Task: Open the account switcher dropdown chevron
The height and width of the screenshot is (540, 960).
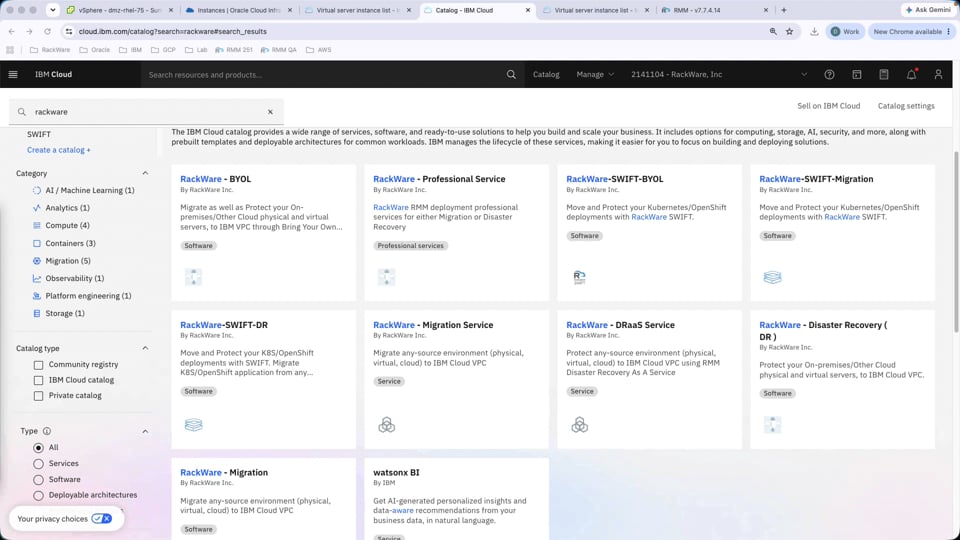Action: (804, 74)
